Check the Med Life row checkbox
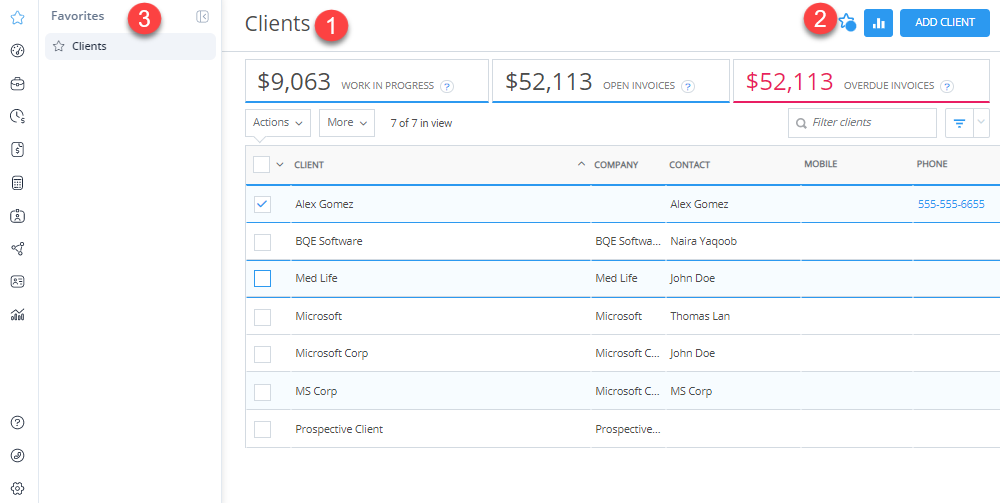The height and width of the screenshot is (503, 1000). (262, 279)
